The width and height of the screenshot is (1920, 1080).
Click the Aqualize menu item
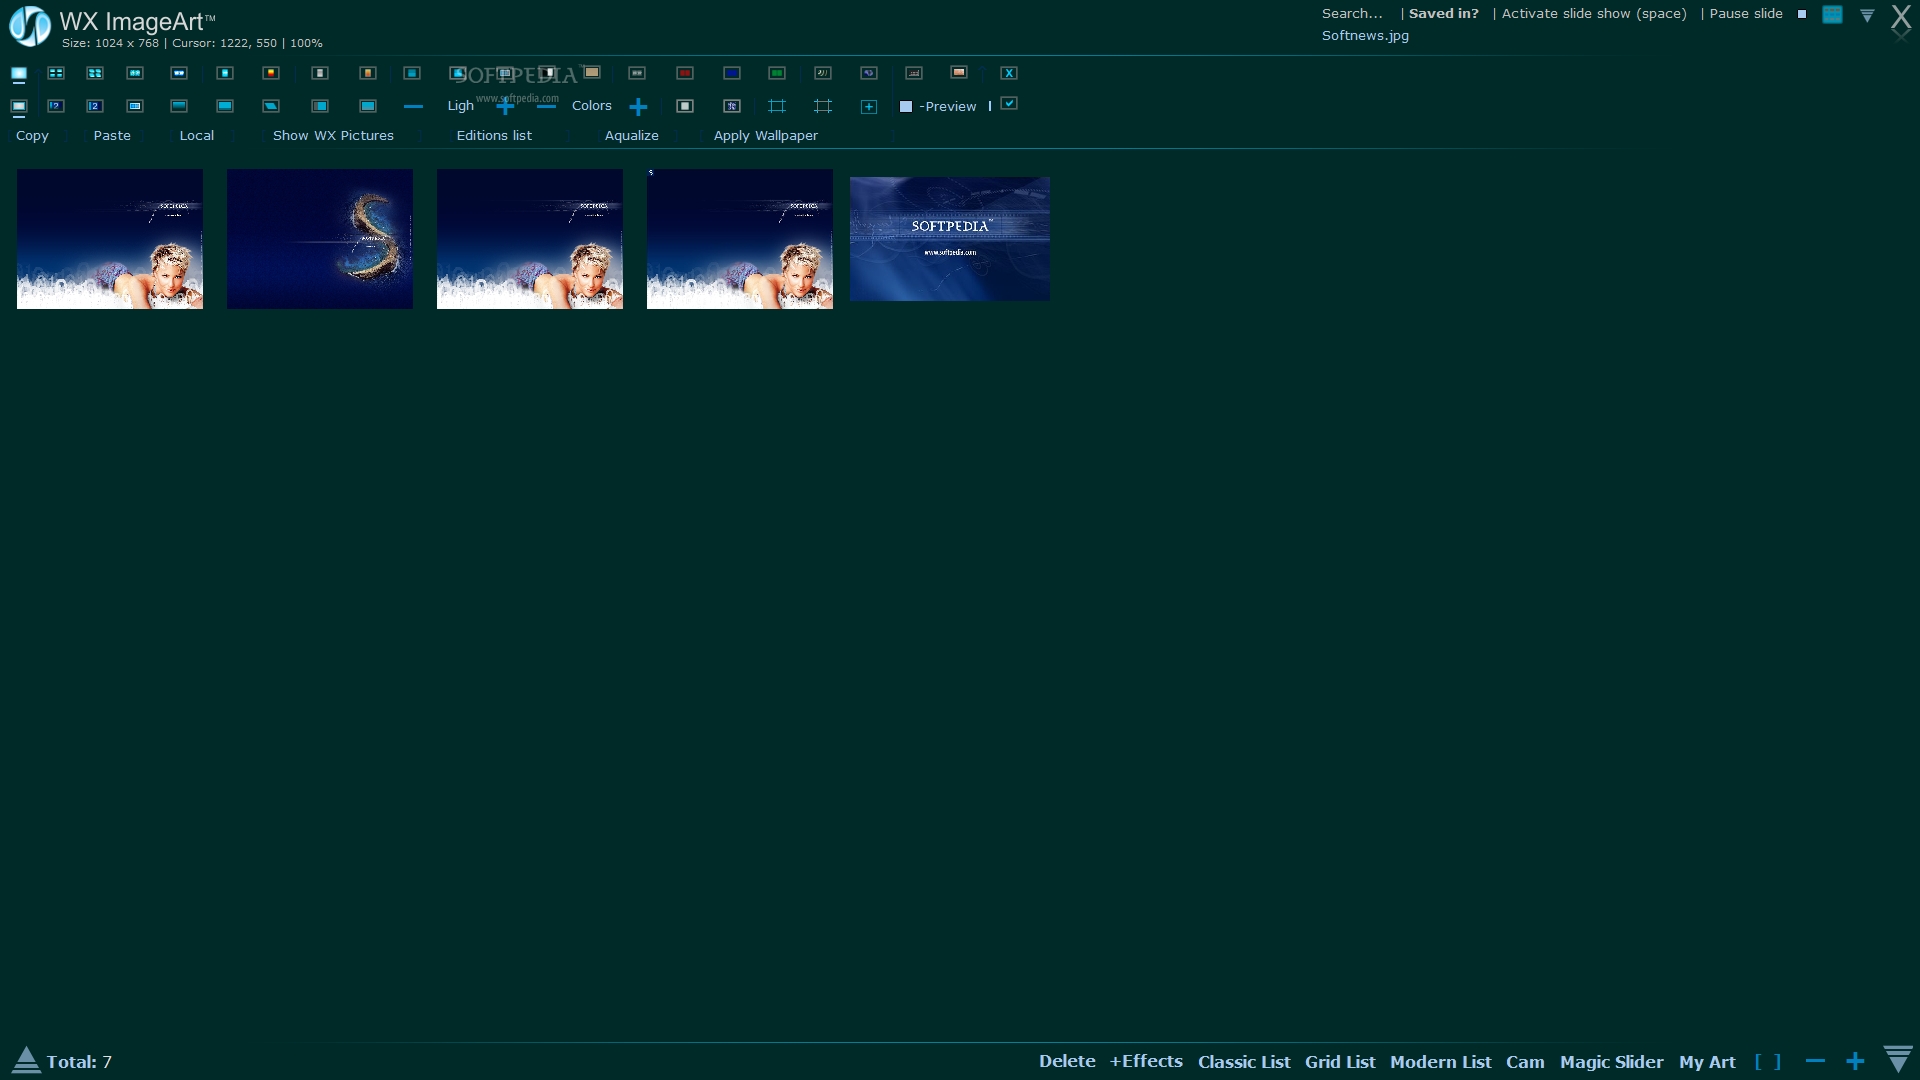[632, 135]
